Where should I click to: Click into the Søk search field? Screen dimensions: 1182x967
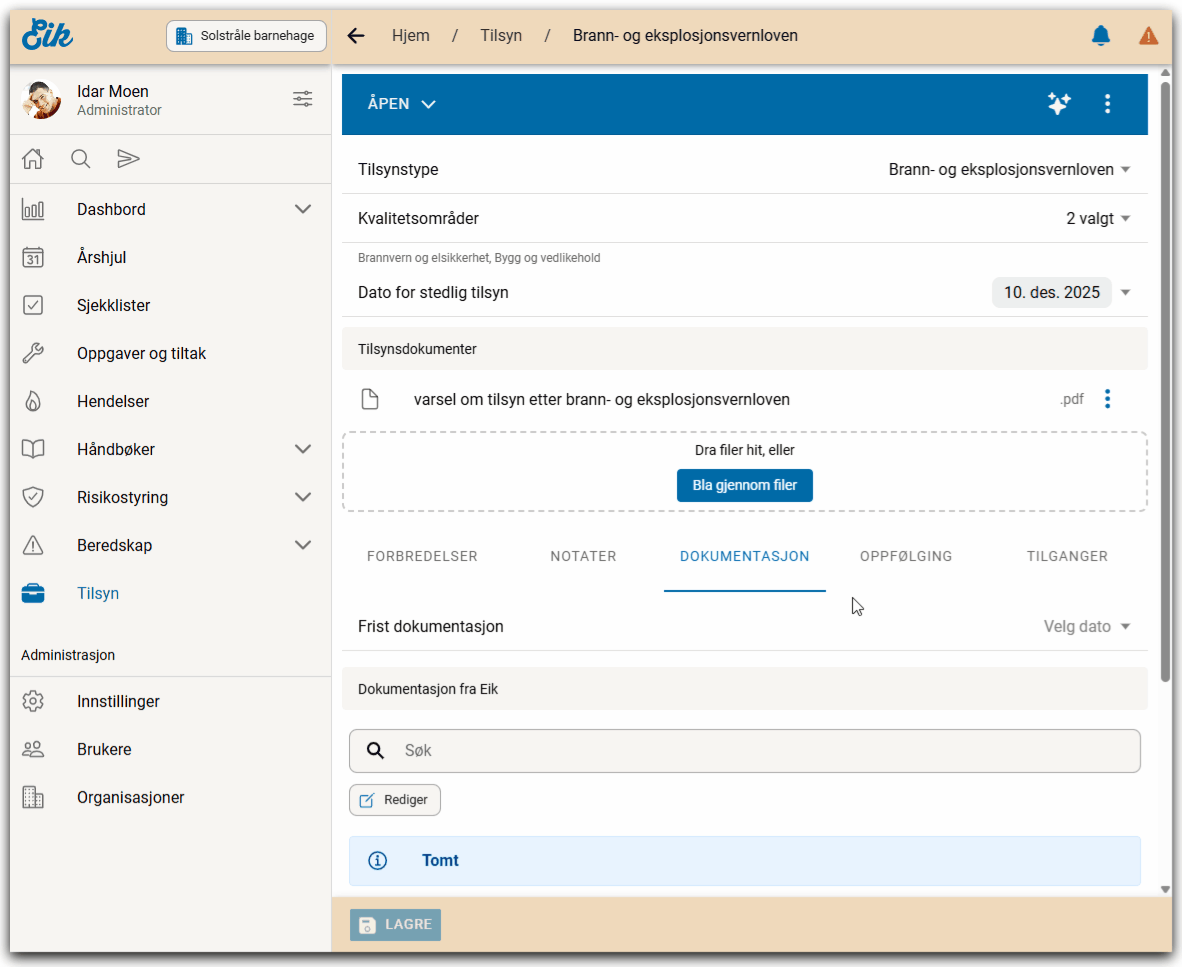[x=760, y=750]
